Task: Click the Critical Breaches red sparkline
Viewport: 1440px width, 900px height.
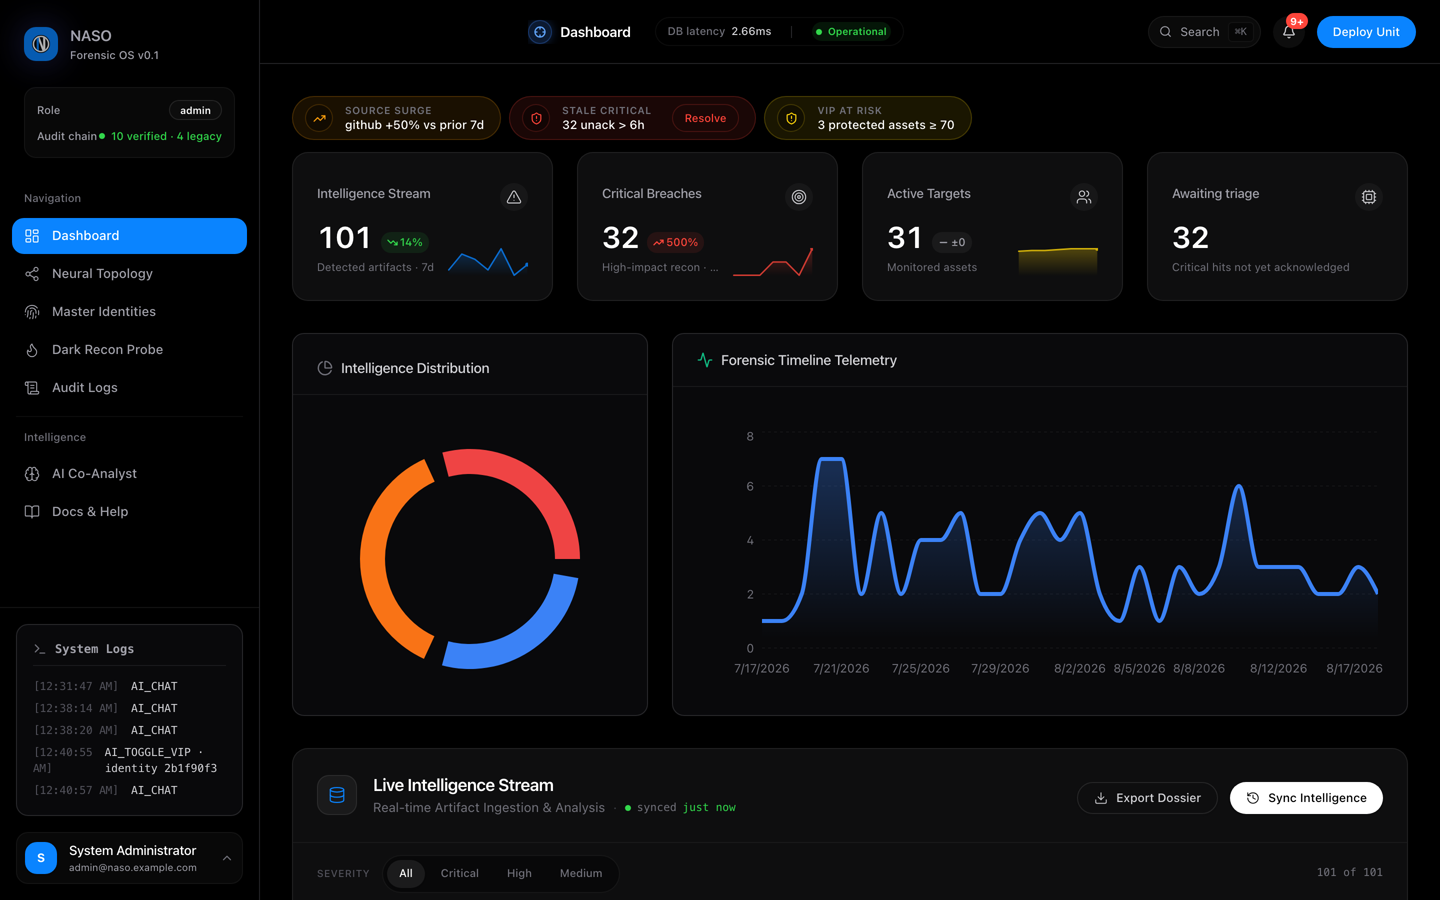Action: [x=773, y=262]
